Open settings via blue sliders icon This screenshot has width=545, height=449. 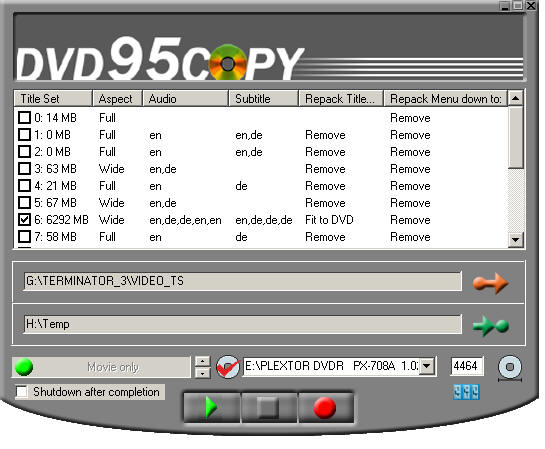(x=466, y=392)
